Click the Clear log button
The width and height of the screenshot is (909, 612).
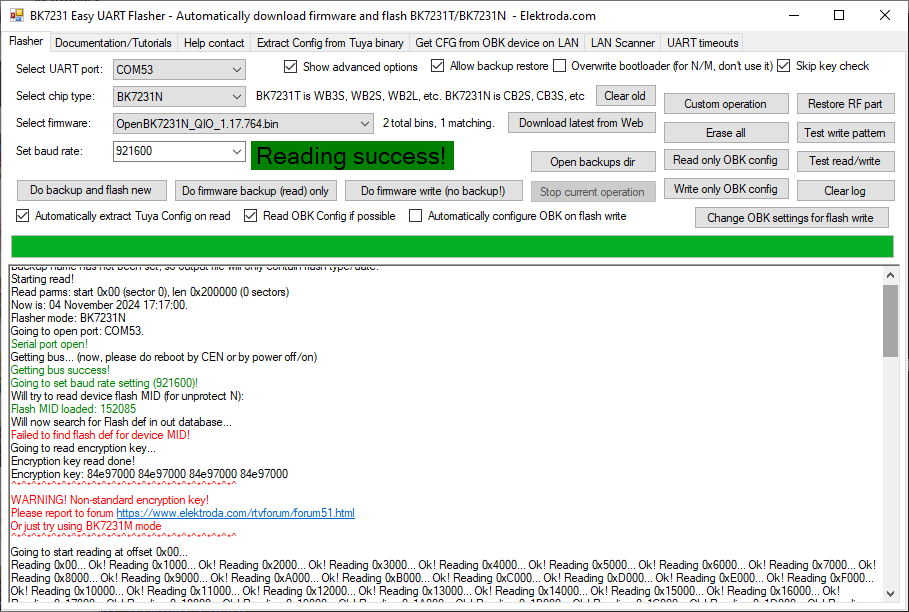(845, 191)
